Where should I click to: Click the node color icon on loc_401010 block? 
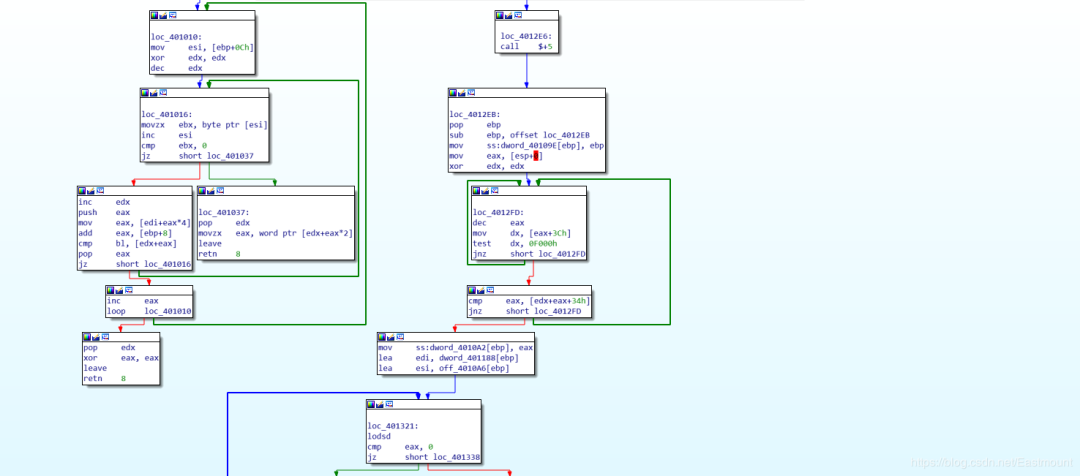pos(155,16)
